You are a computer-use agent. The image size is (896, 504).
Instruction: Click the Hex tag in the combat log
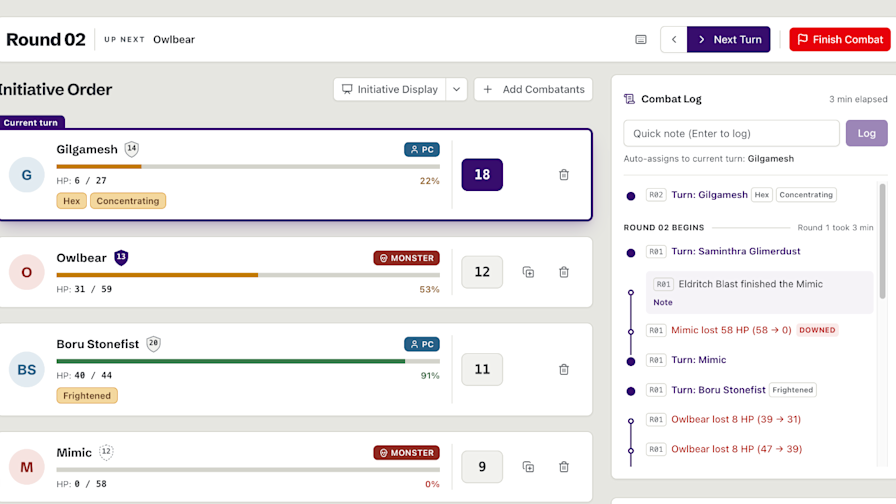(x=762, y=195)
